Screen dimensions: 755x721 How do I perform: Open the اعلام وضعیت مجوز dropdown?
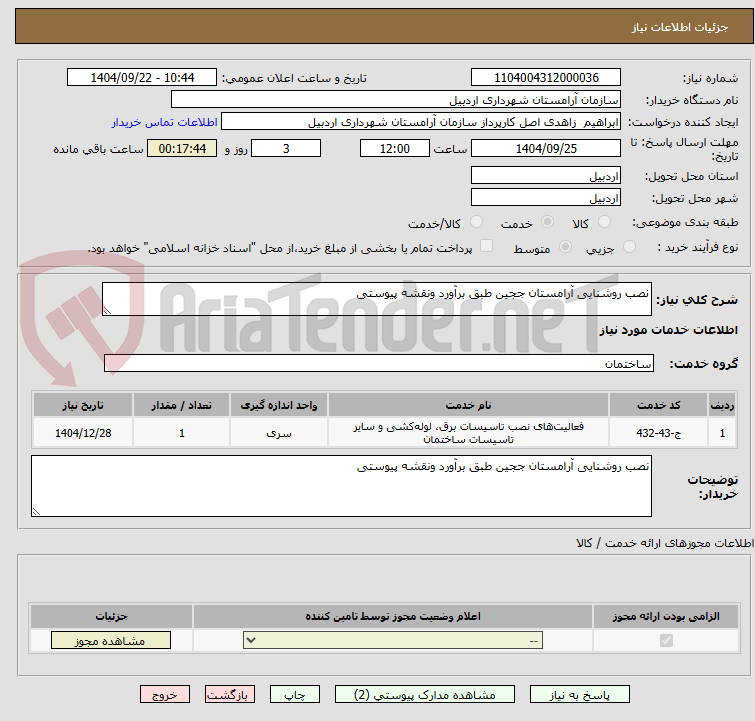[x=393, y=641]
